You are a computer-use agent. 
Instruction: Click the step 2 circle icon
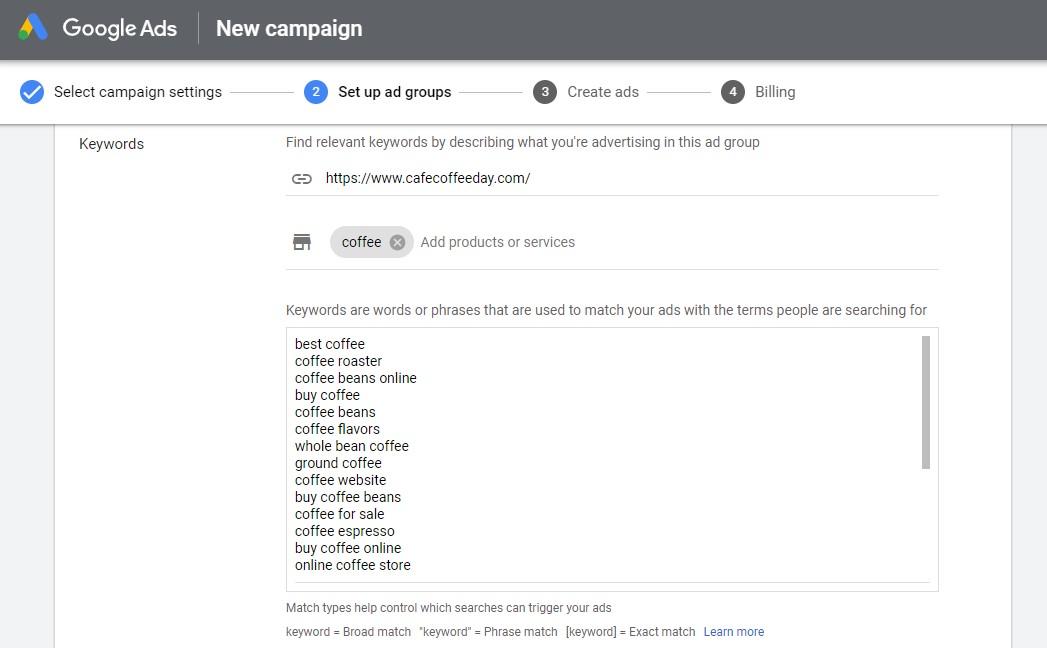tap(316, 92)
